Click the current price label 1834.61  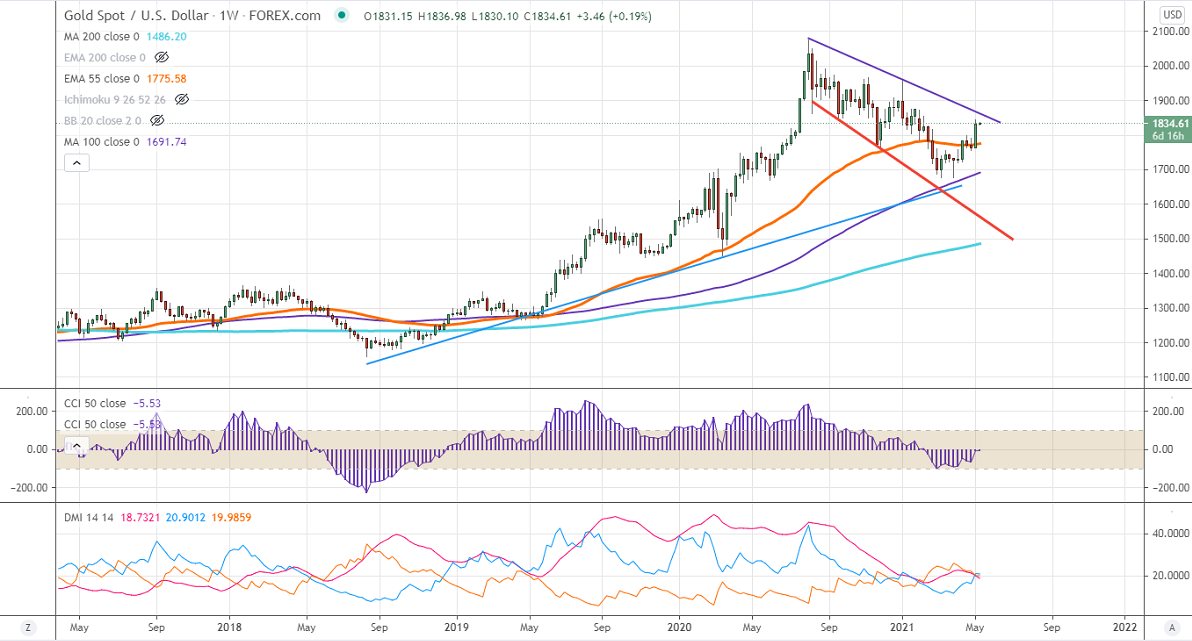(x=1168, y=123)
